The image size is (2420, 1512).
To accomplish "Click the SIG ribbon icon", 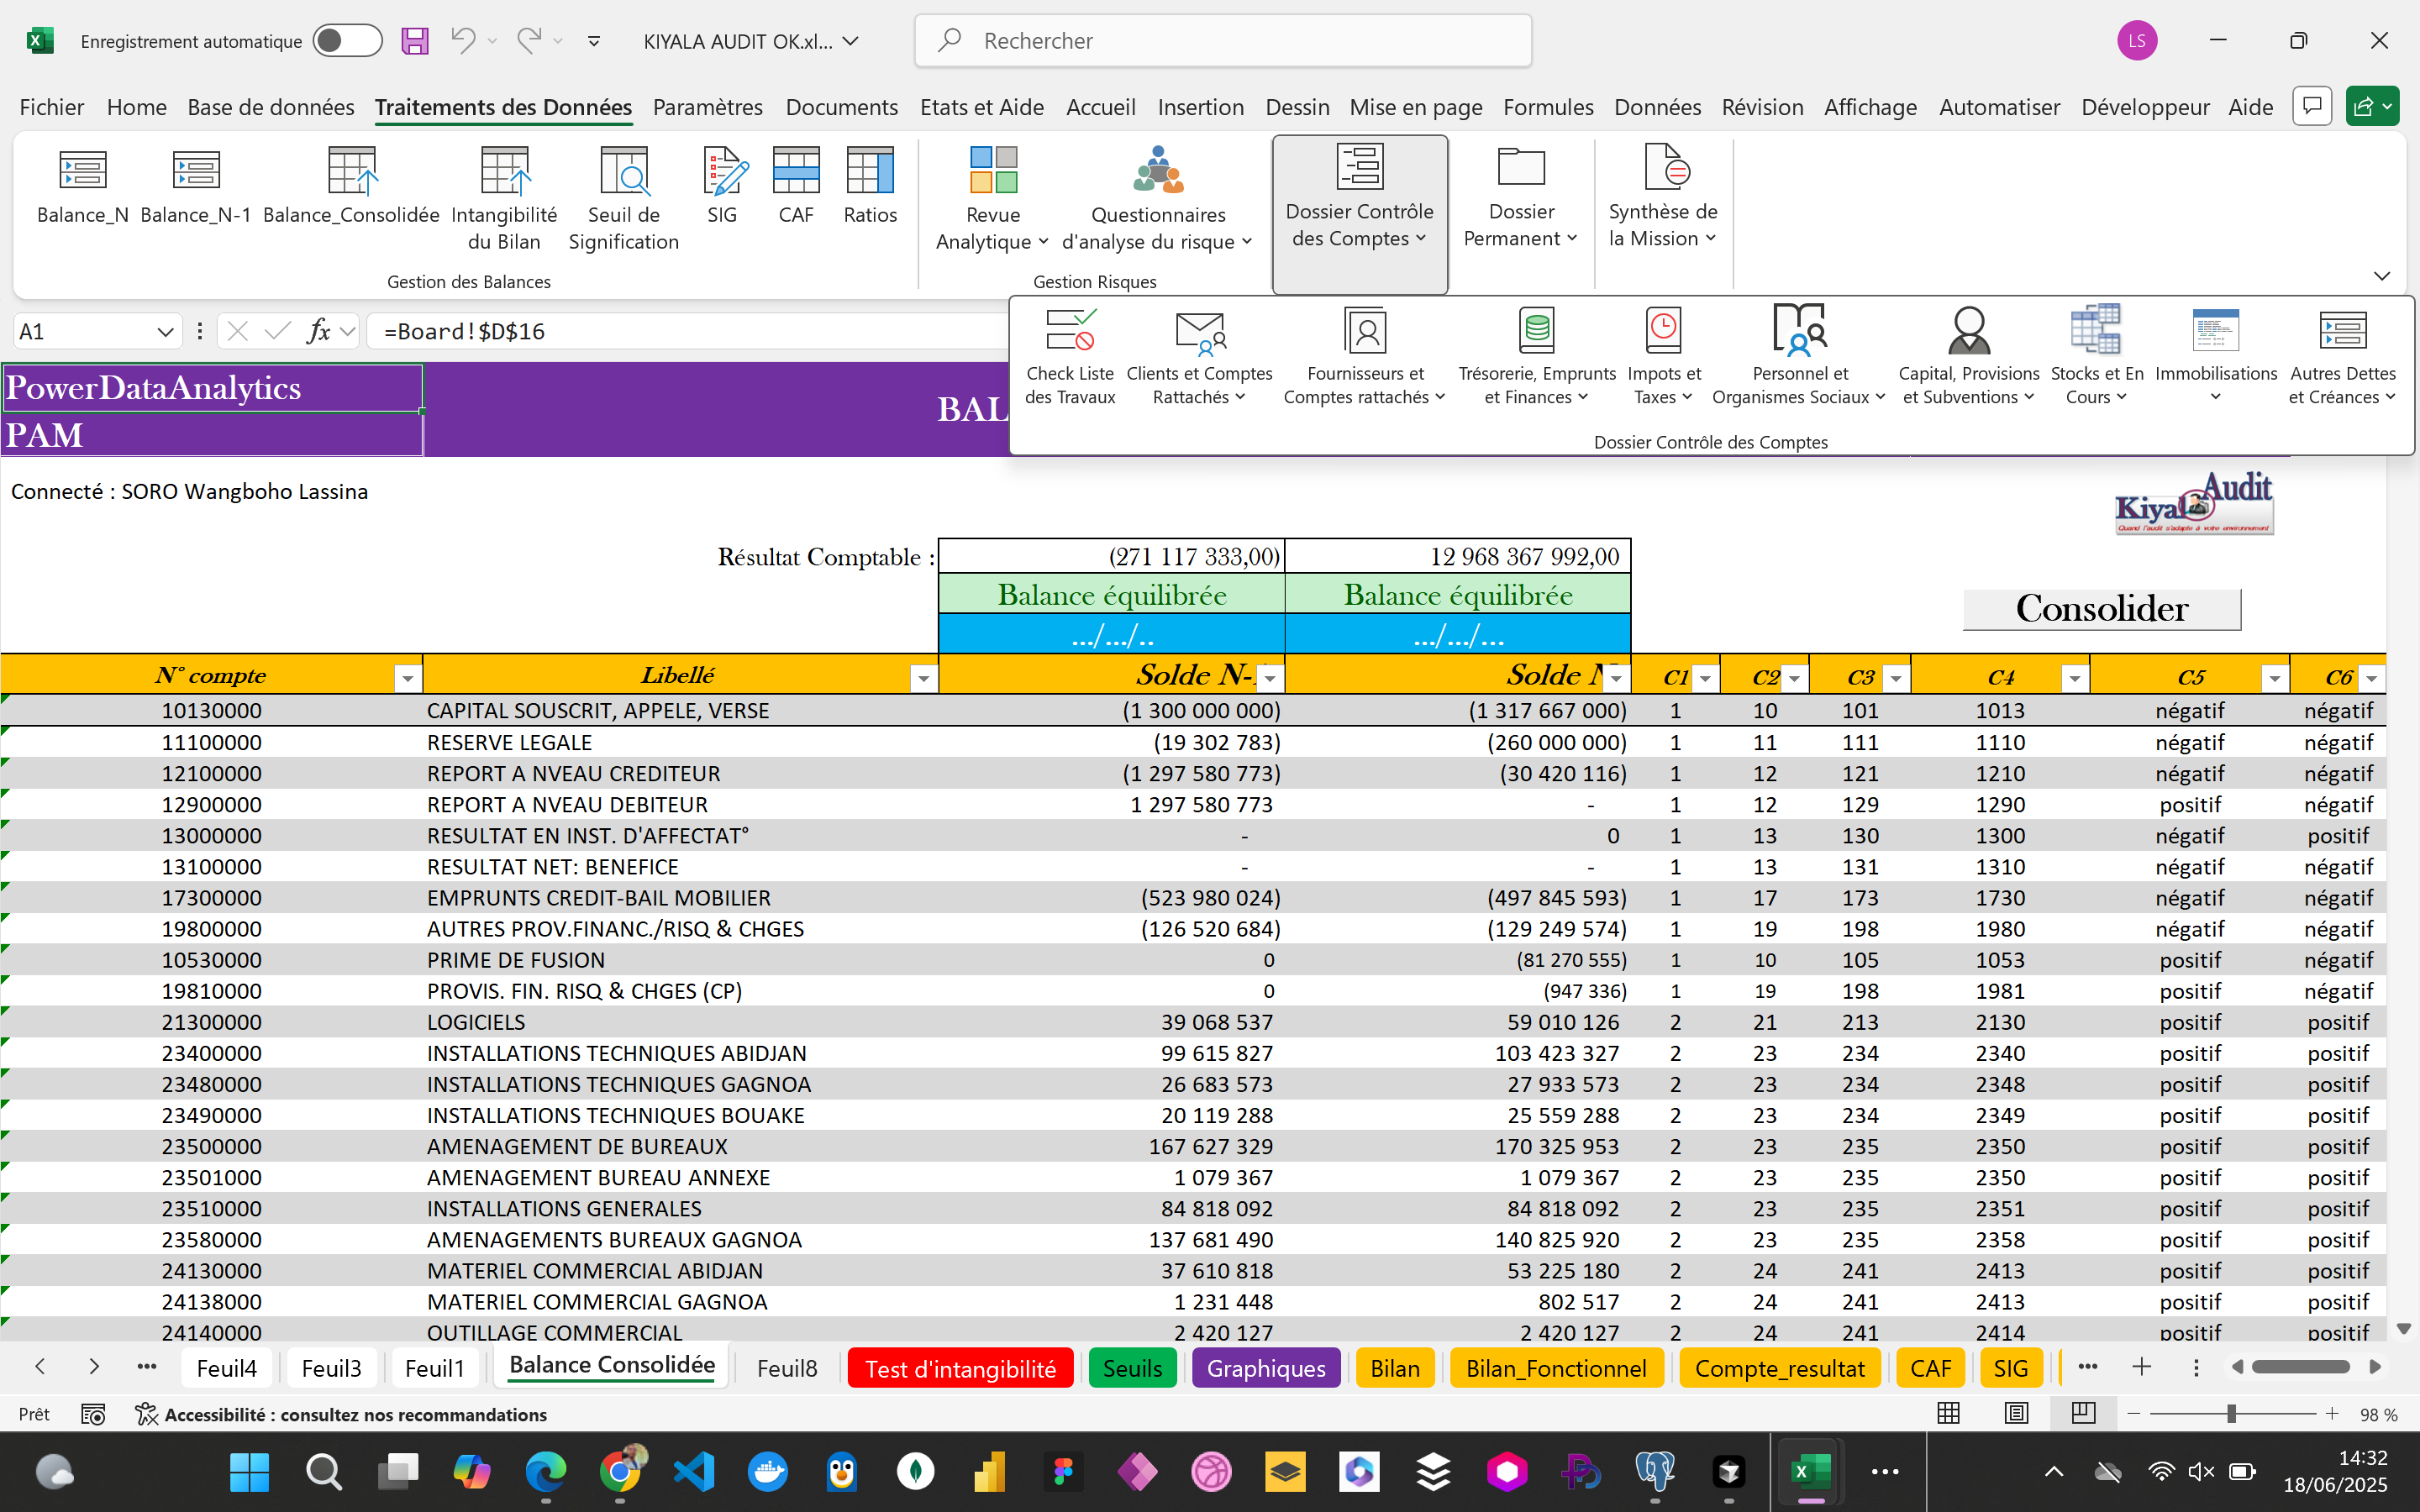I will coord(722,187).
